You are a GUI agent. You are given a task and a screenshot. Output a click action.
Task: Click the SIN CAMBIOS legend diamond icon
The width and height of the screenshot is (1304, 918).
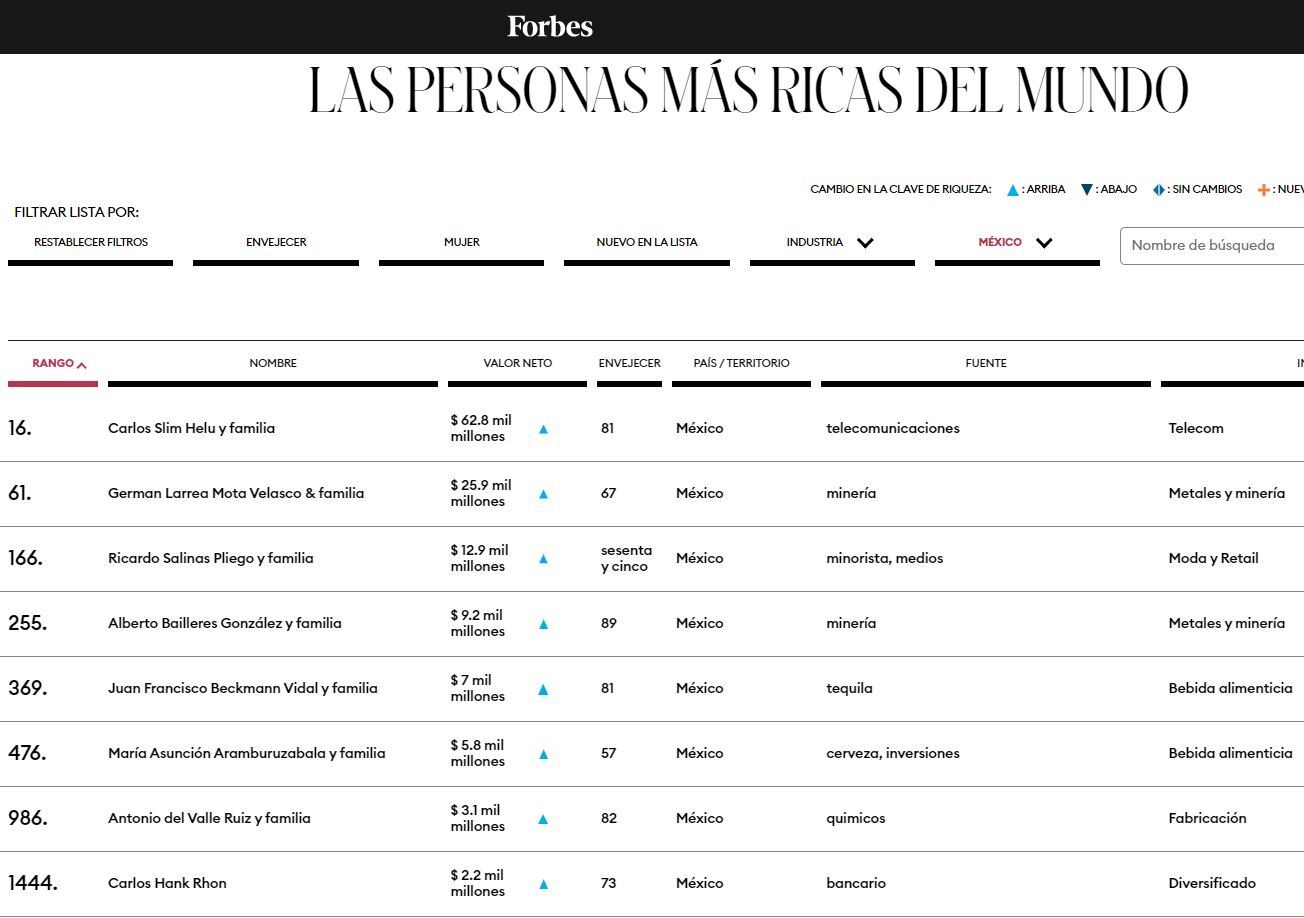click(x=1159, y=190)
